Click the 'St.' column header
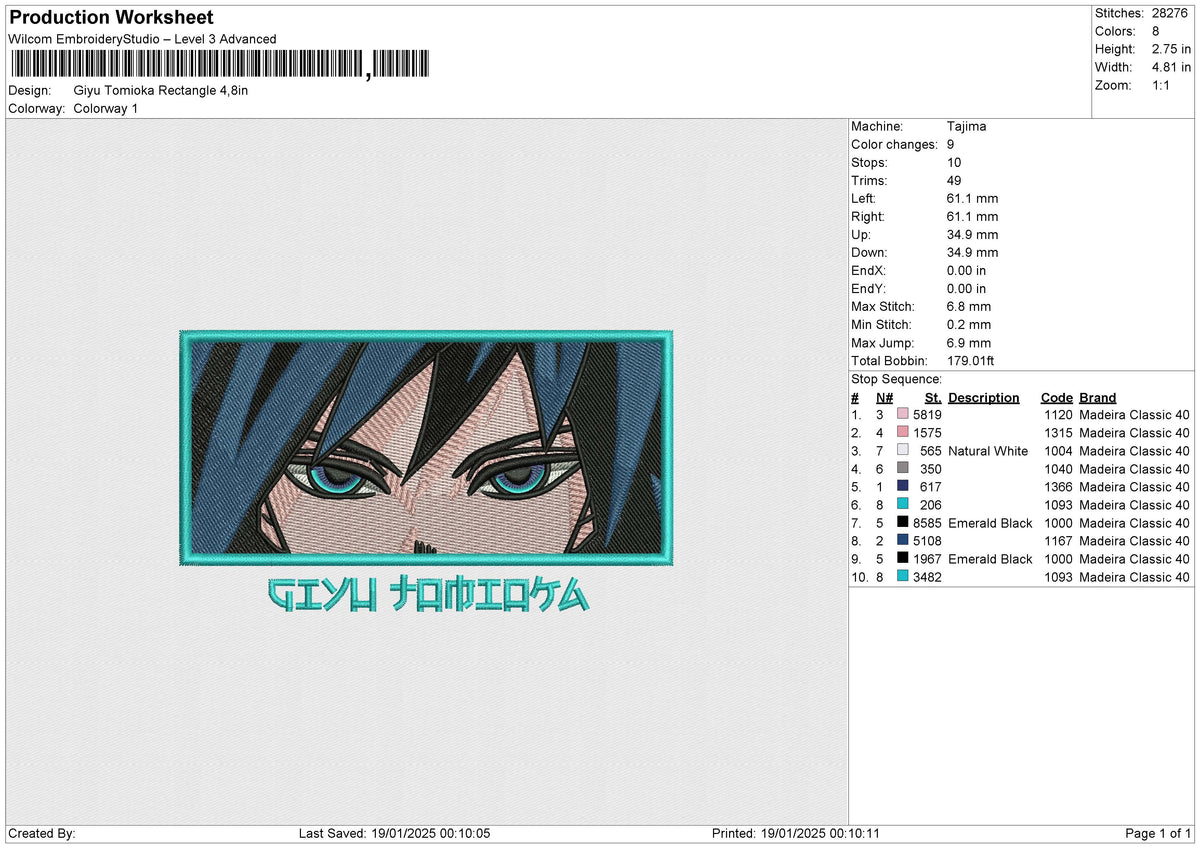The height and width of the screenshot is (848, 1200). click(x=933, y=397)
